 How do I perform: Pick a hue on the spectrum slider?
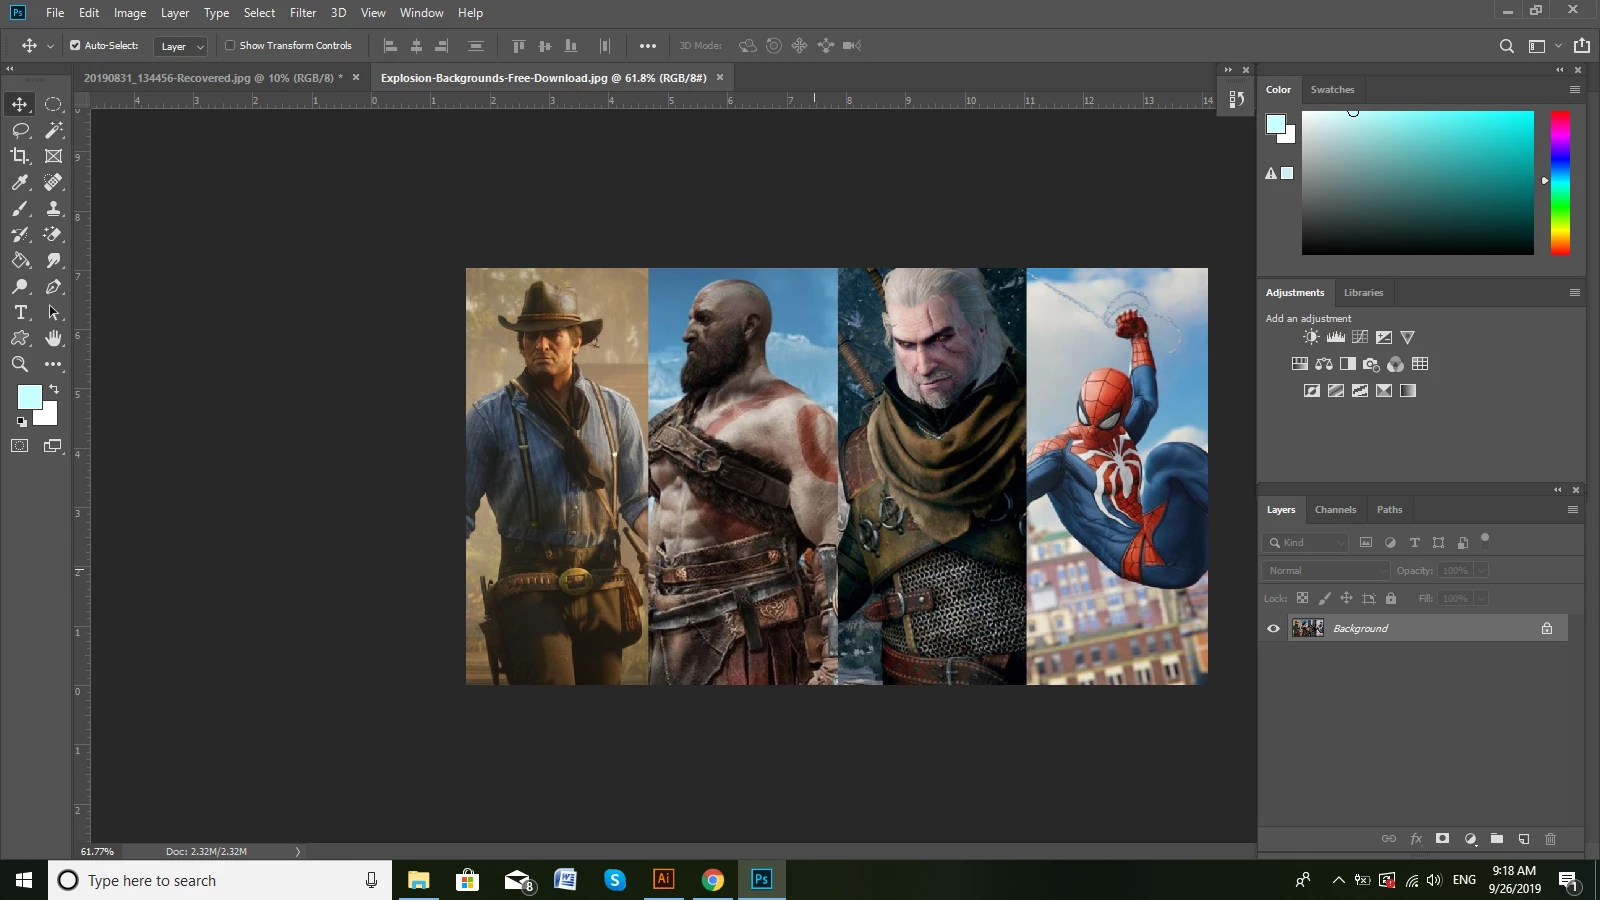pyautogui.click(x=1560, y=182)
